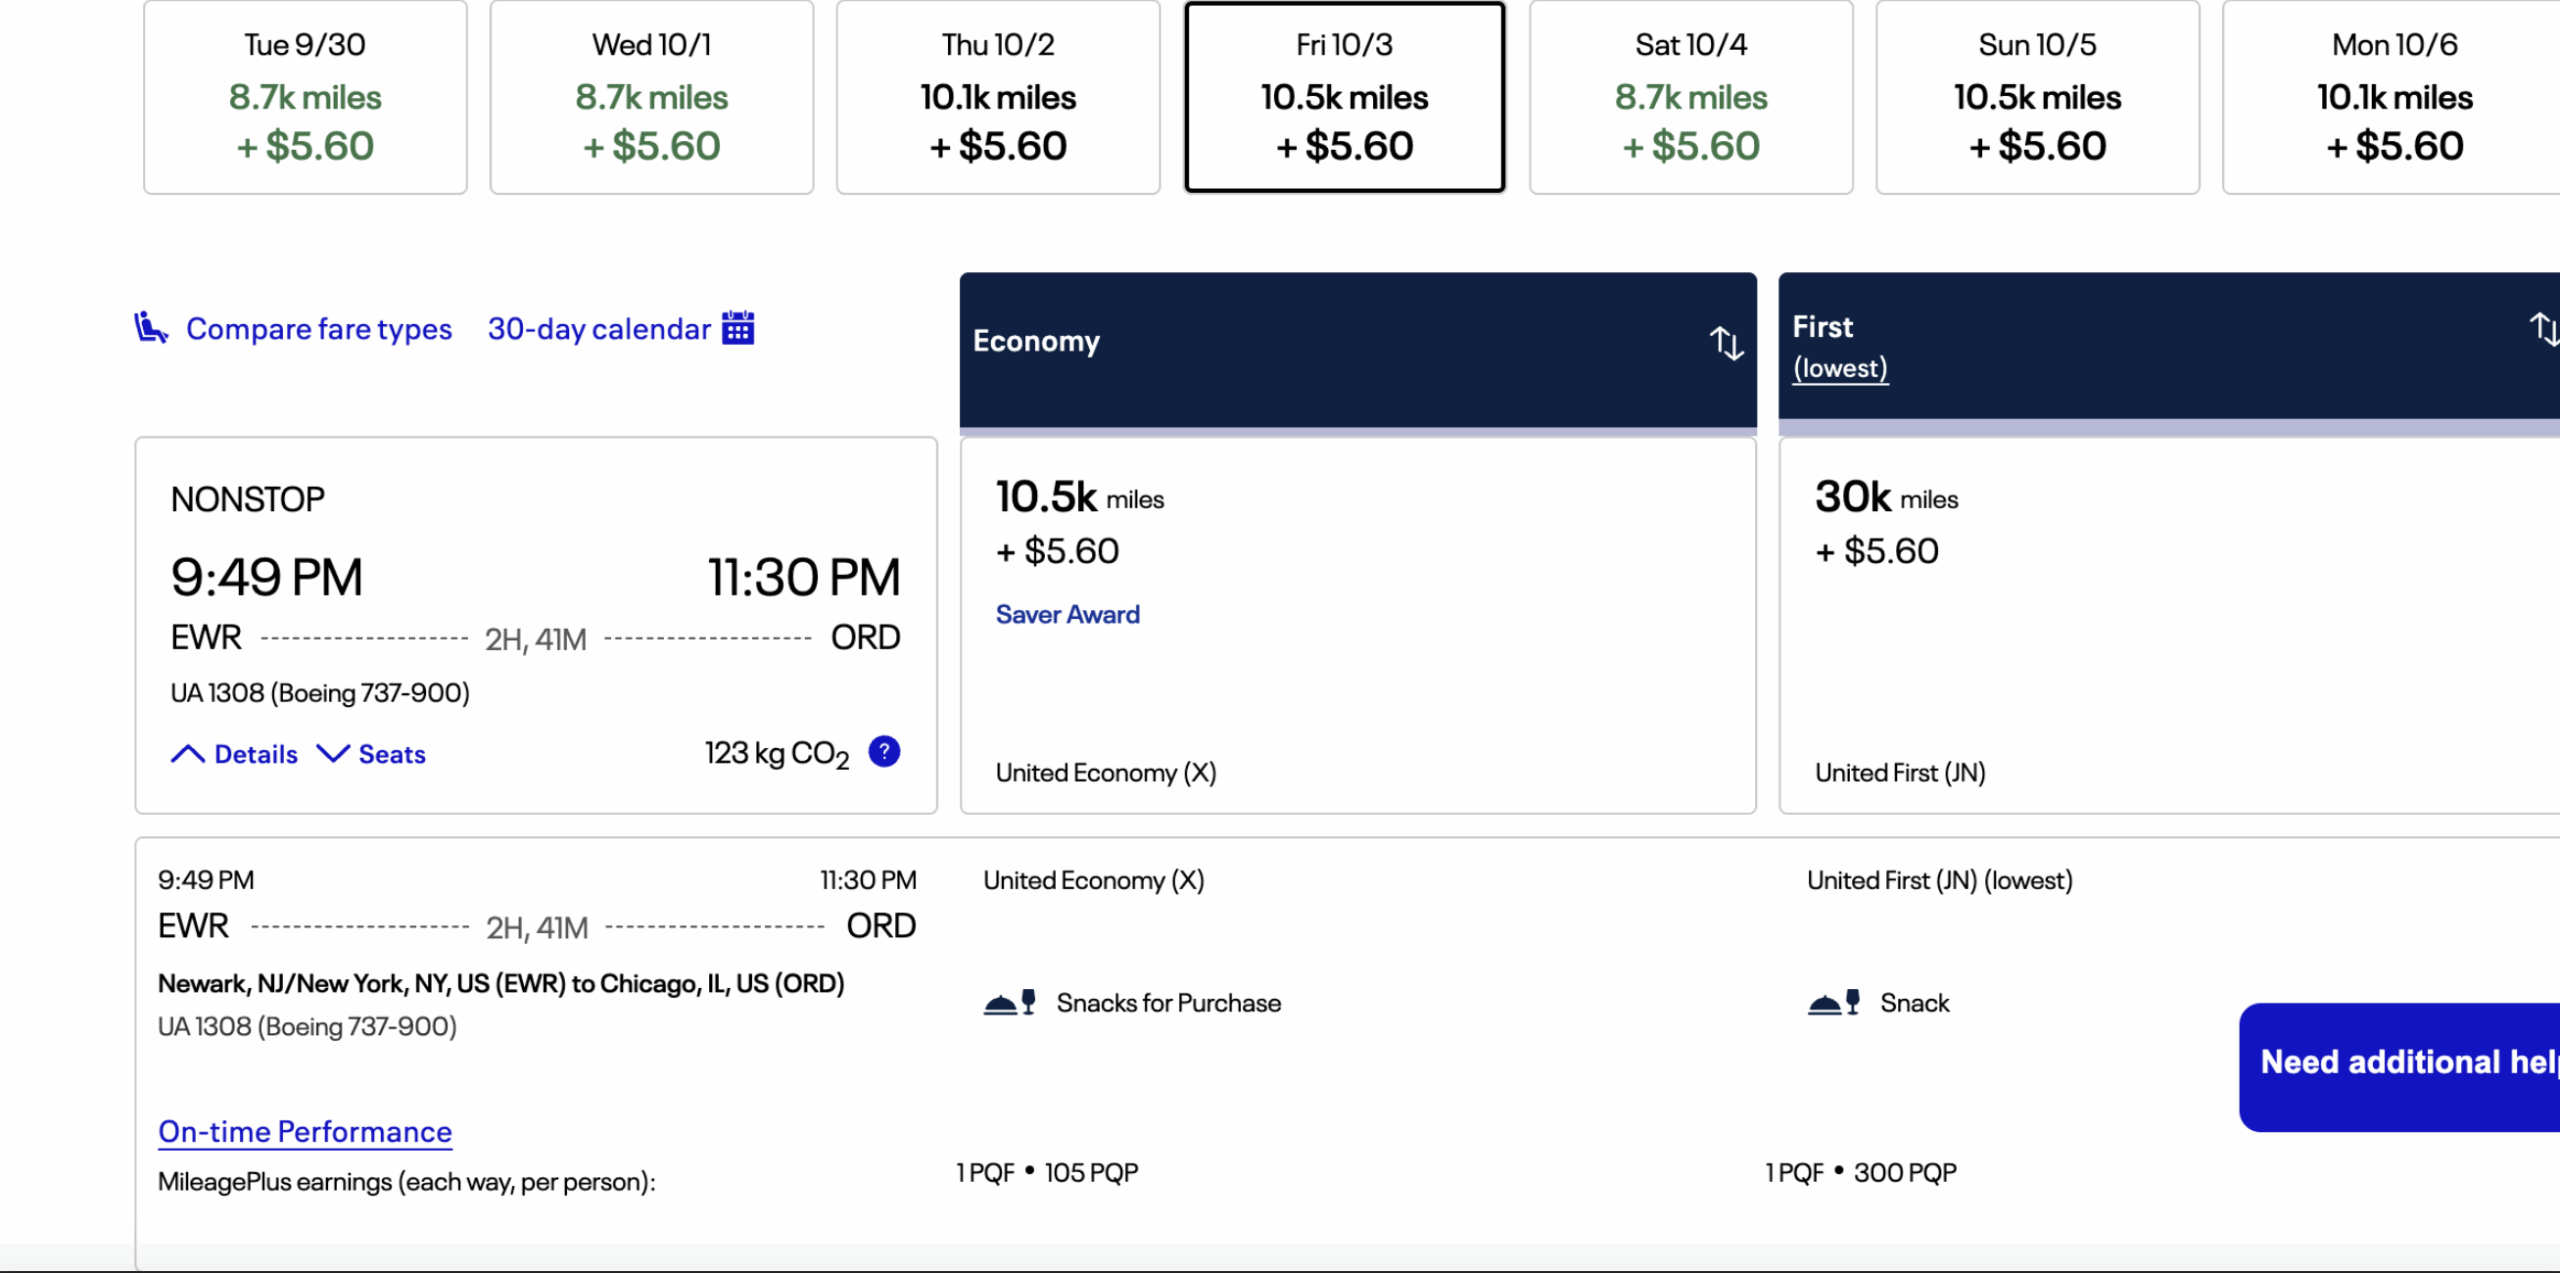
Task: Sort flights by First price arrows
Action: [x=2543, y=328]
